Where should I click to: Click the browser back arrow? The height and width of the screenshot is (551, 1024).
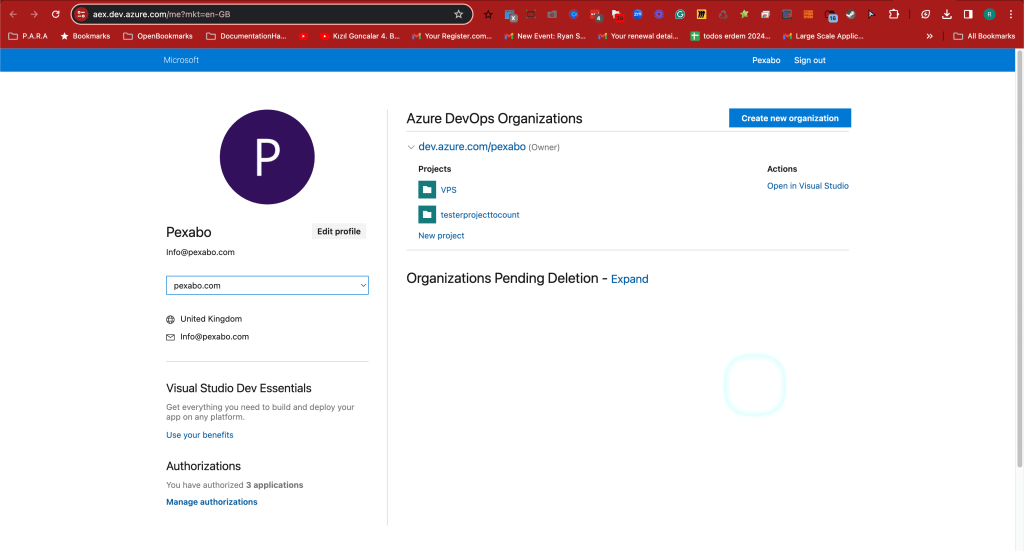[13, 14]
